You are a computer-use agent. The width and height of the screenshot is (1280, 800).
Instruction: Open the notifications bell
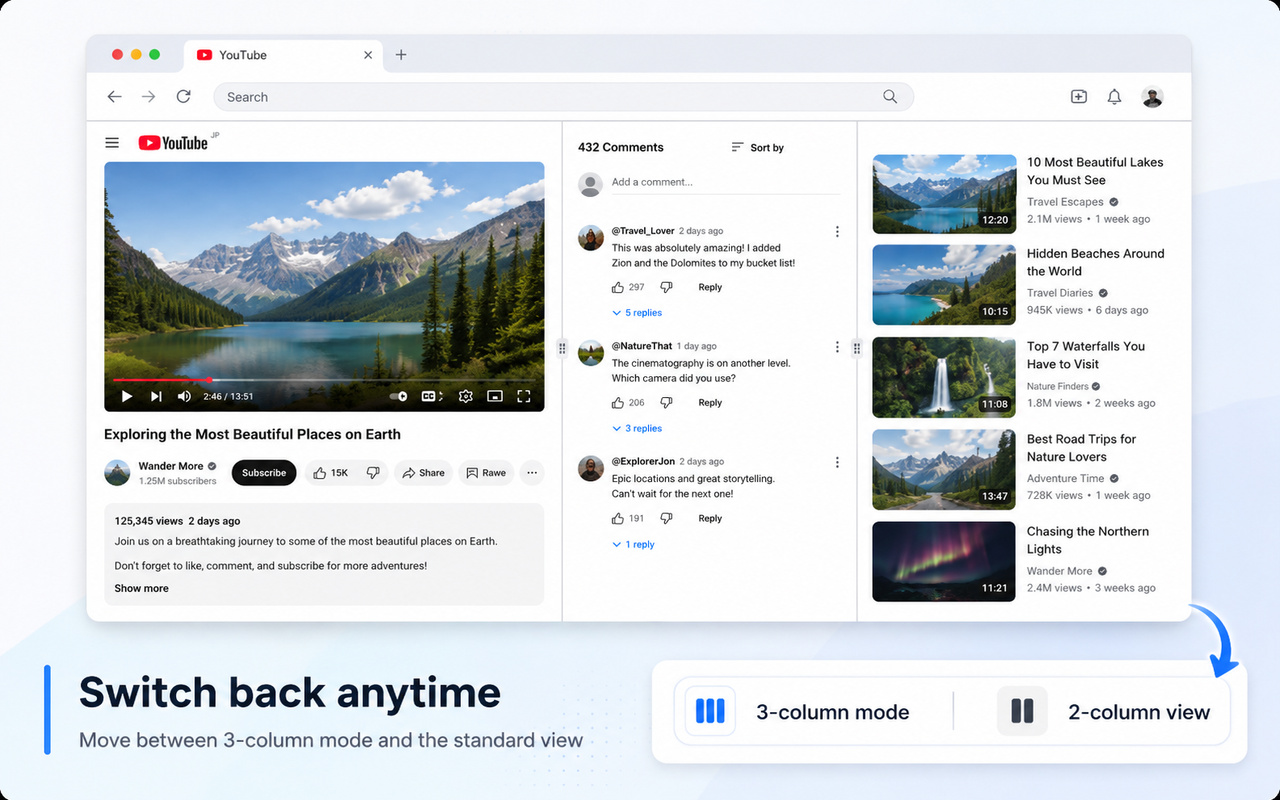pos(1114,97)
